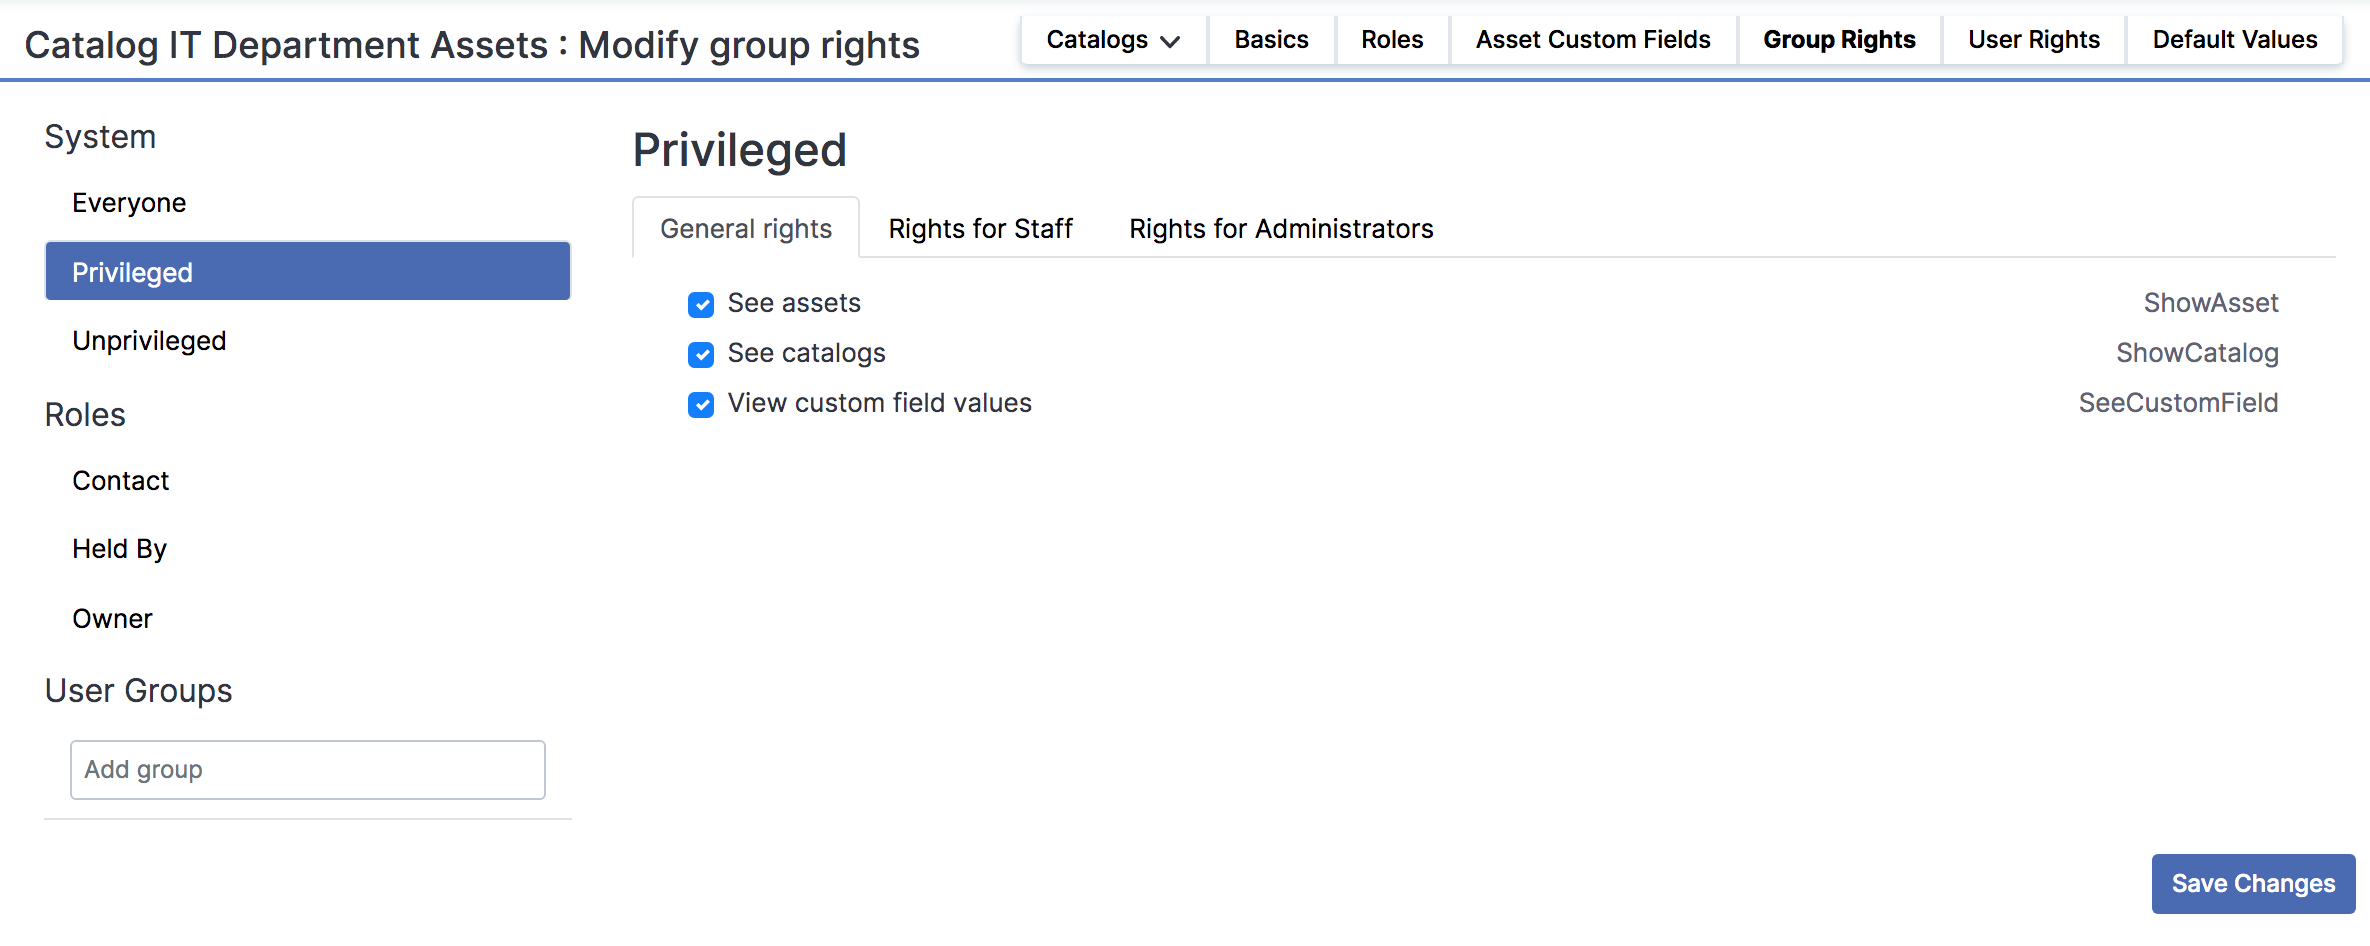Image resolution: width=2370 pixels, height=946 pixels.
Task: Select the Everyone system group
Action: click(129, 202)
